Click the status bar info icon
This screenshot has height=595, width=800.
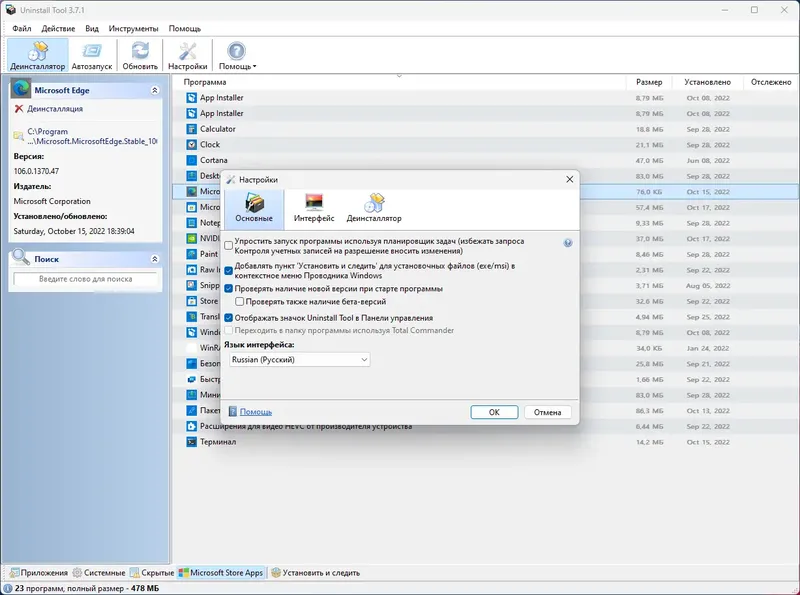[x=8, y=588]
